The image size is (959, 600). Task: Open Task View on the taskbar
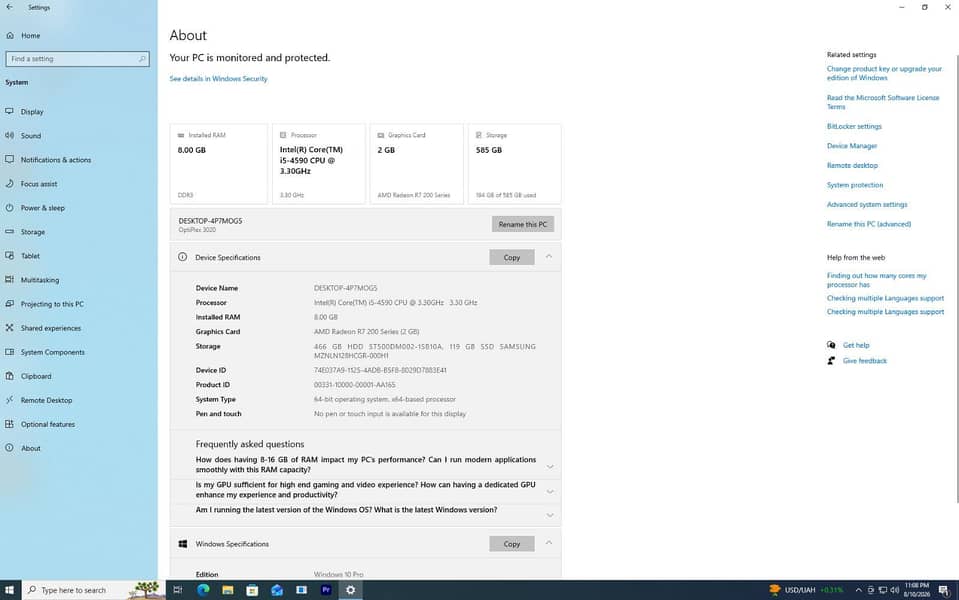[x=178, y=590]
